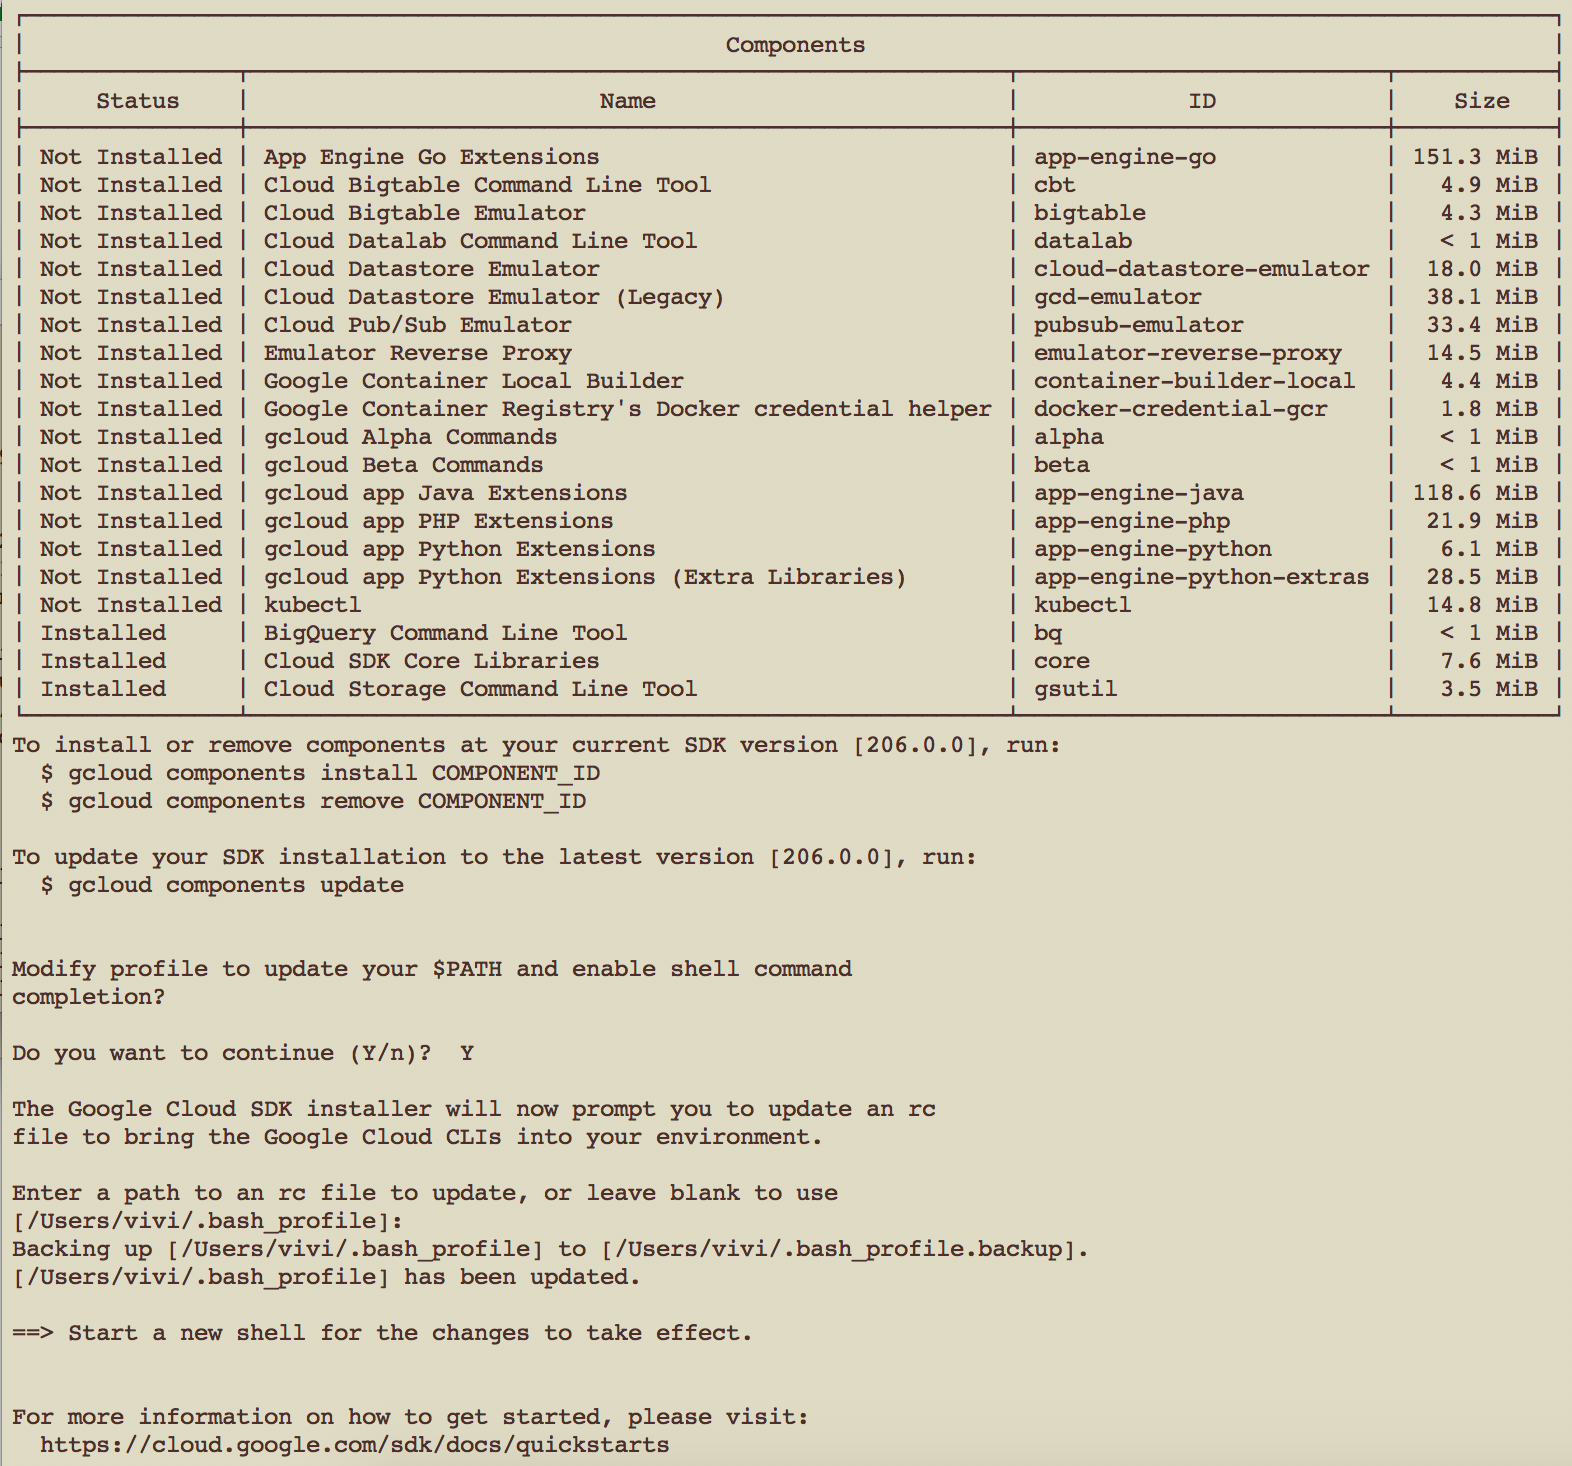The width and height of the screenshot is (1572, 1466).
Task: Click 'gcloud components remove COMPONENT_ID' command
Action: (327, 801)
